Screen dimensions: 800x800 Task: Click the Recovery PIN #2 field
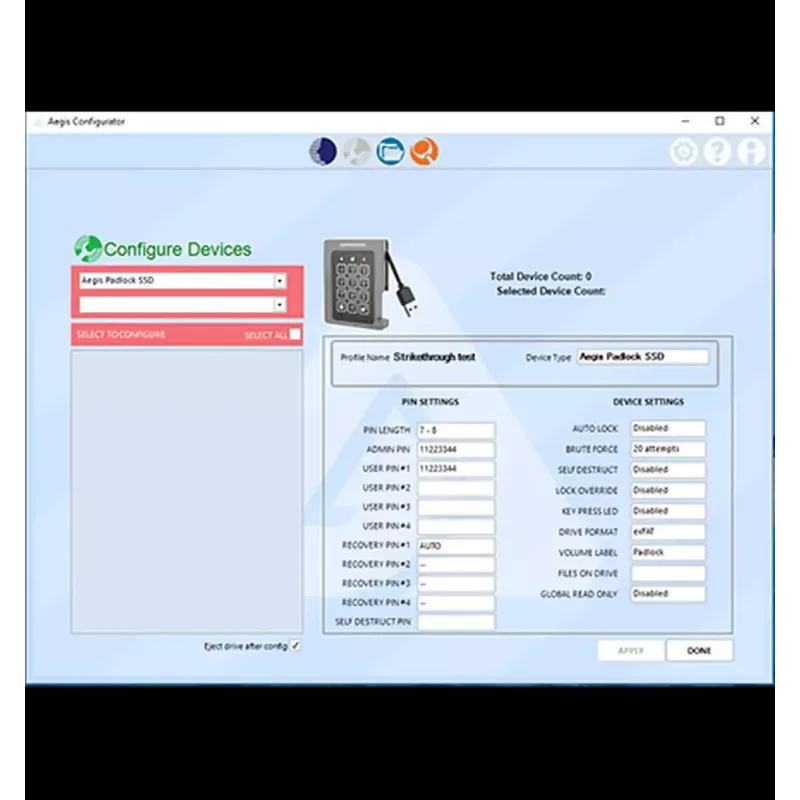[x=456, y=564]
